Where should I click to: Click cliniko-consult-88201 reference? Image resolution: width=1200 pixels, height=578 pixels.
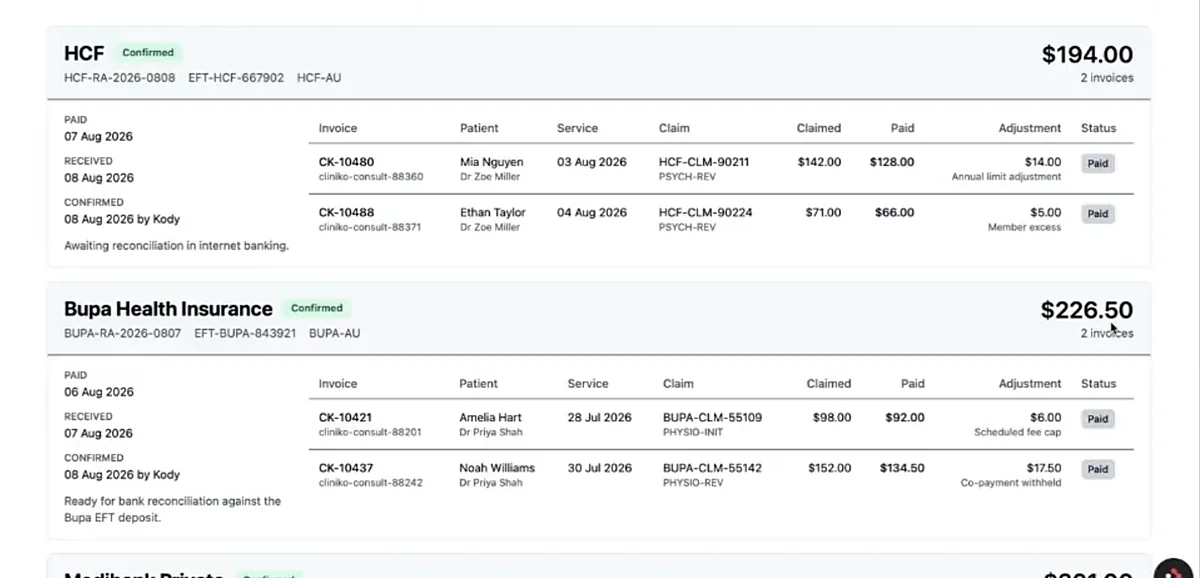pyautogui.click(x=370, y=432)
